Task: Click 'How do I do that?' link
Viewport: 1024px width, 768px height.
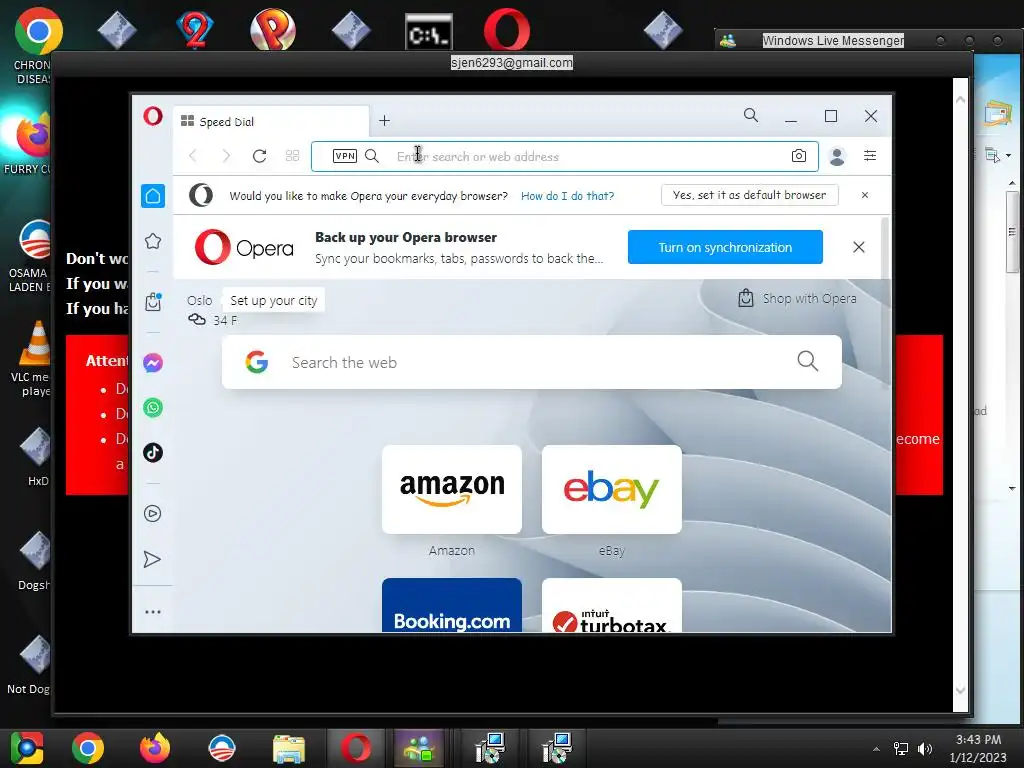Action: pyautogui.click(x=568, y=196)
